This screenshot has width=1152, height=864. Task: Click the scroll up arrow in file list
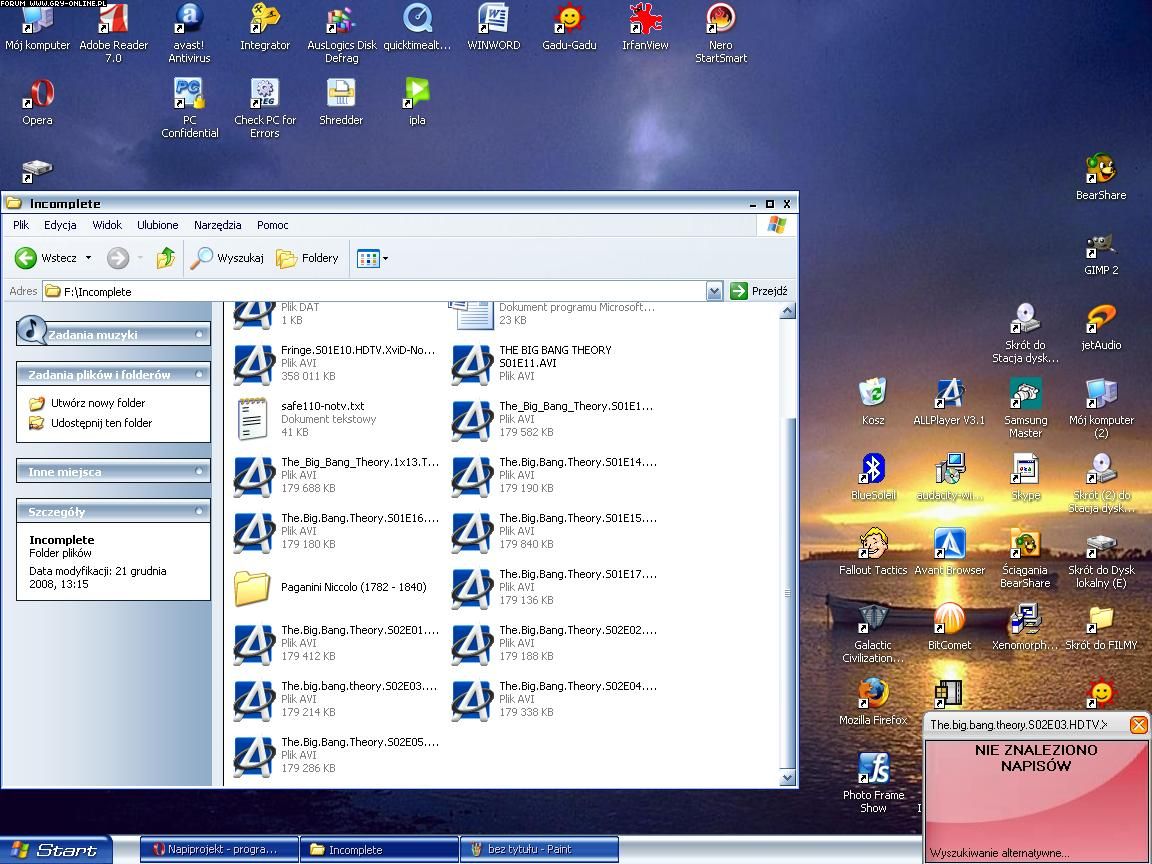(x=788, y=311)
